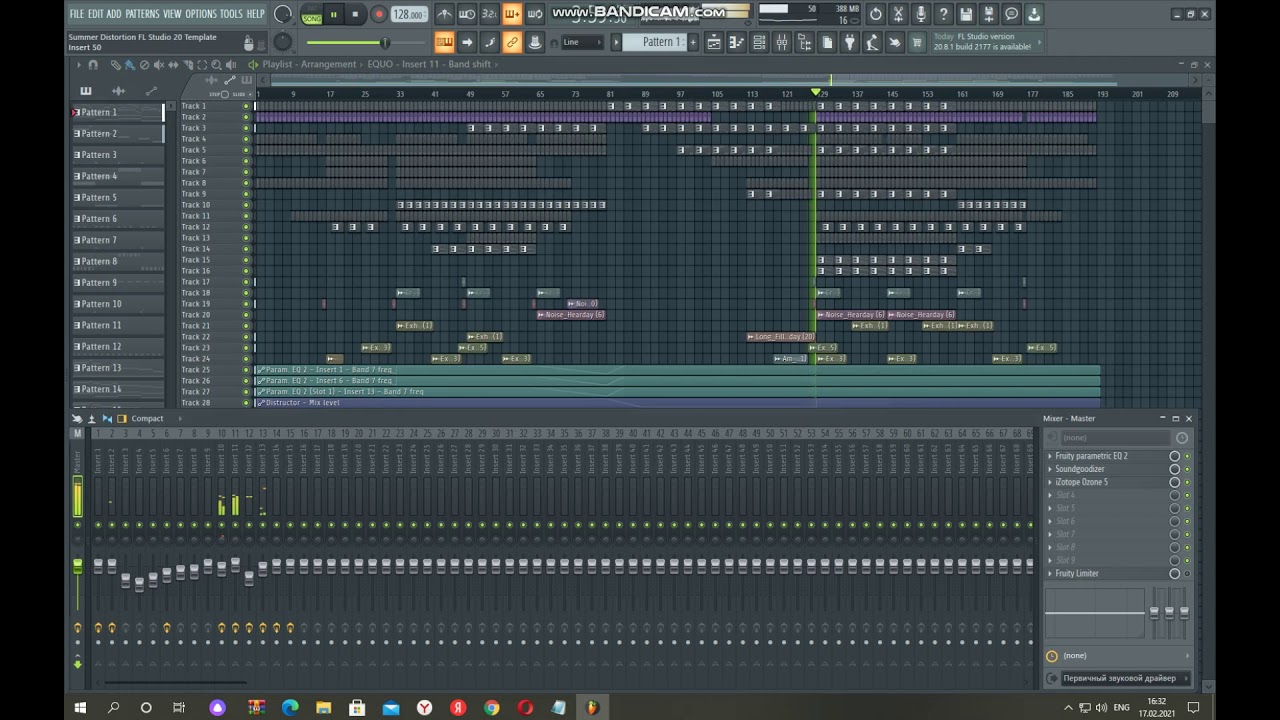Mute Track 20 green LED
The height and width of the screenshot is (720, 1280).
[246, 315]
